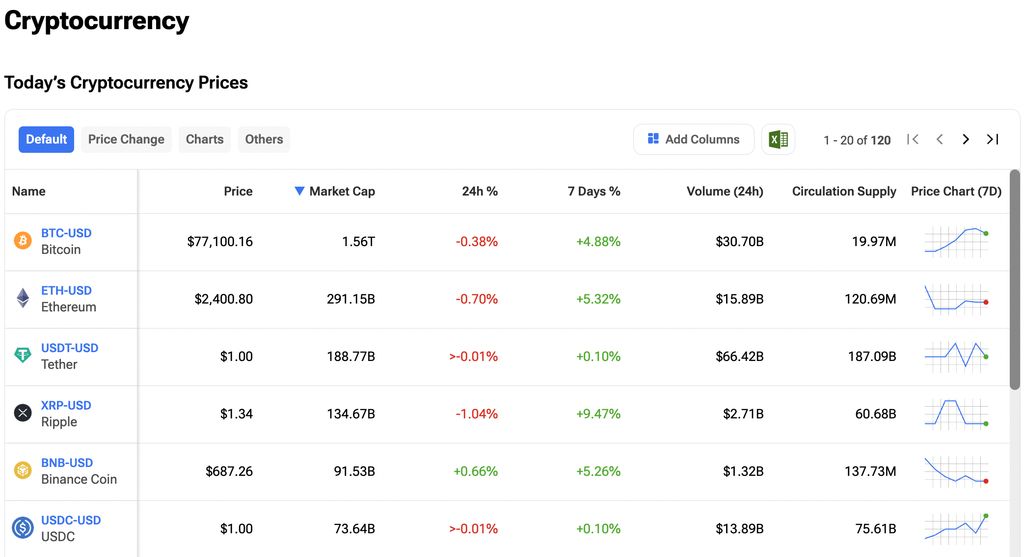1024x557 pixels.
Task: Go to previous page arrow
Action: tap(940, 139)
